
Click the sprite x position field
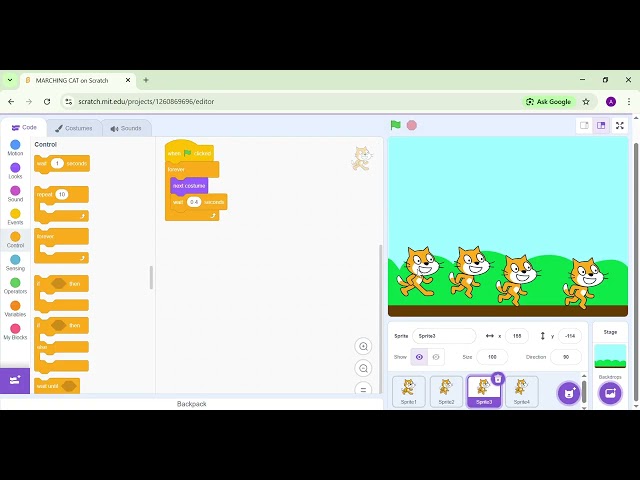click(x=517, y=336)
